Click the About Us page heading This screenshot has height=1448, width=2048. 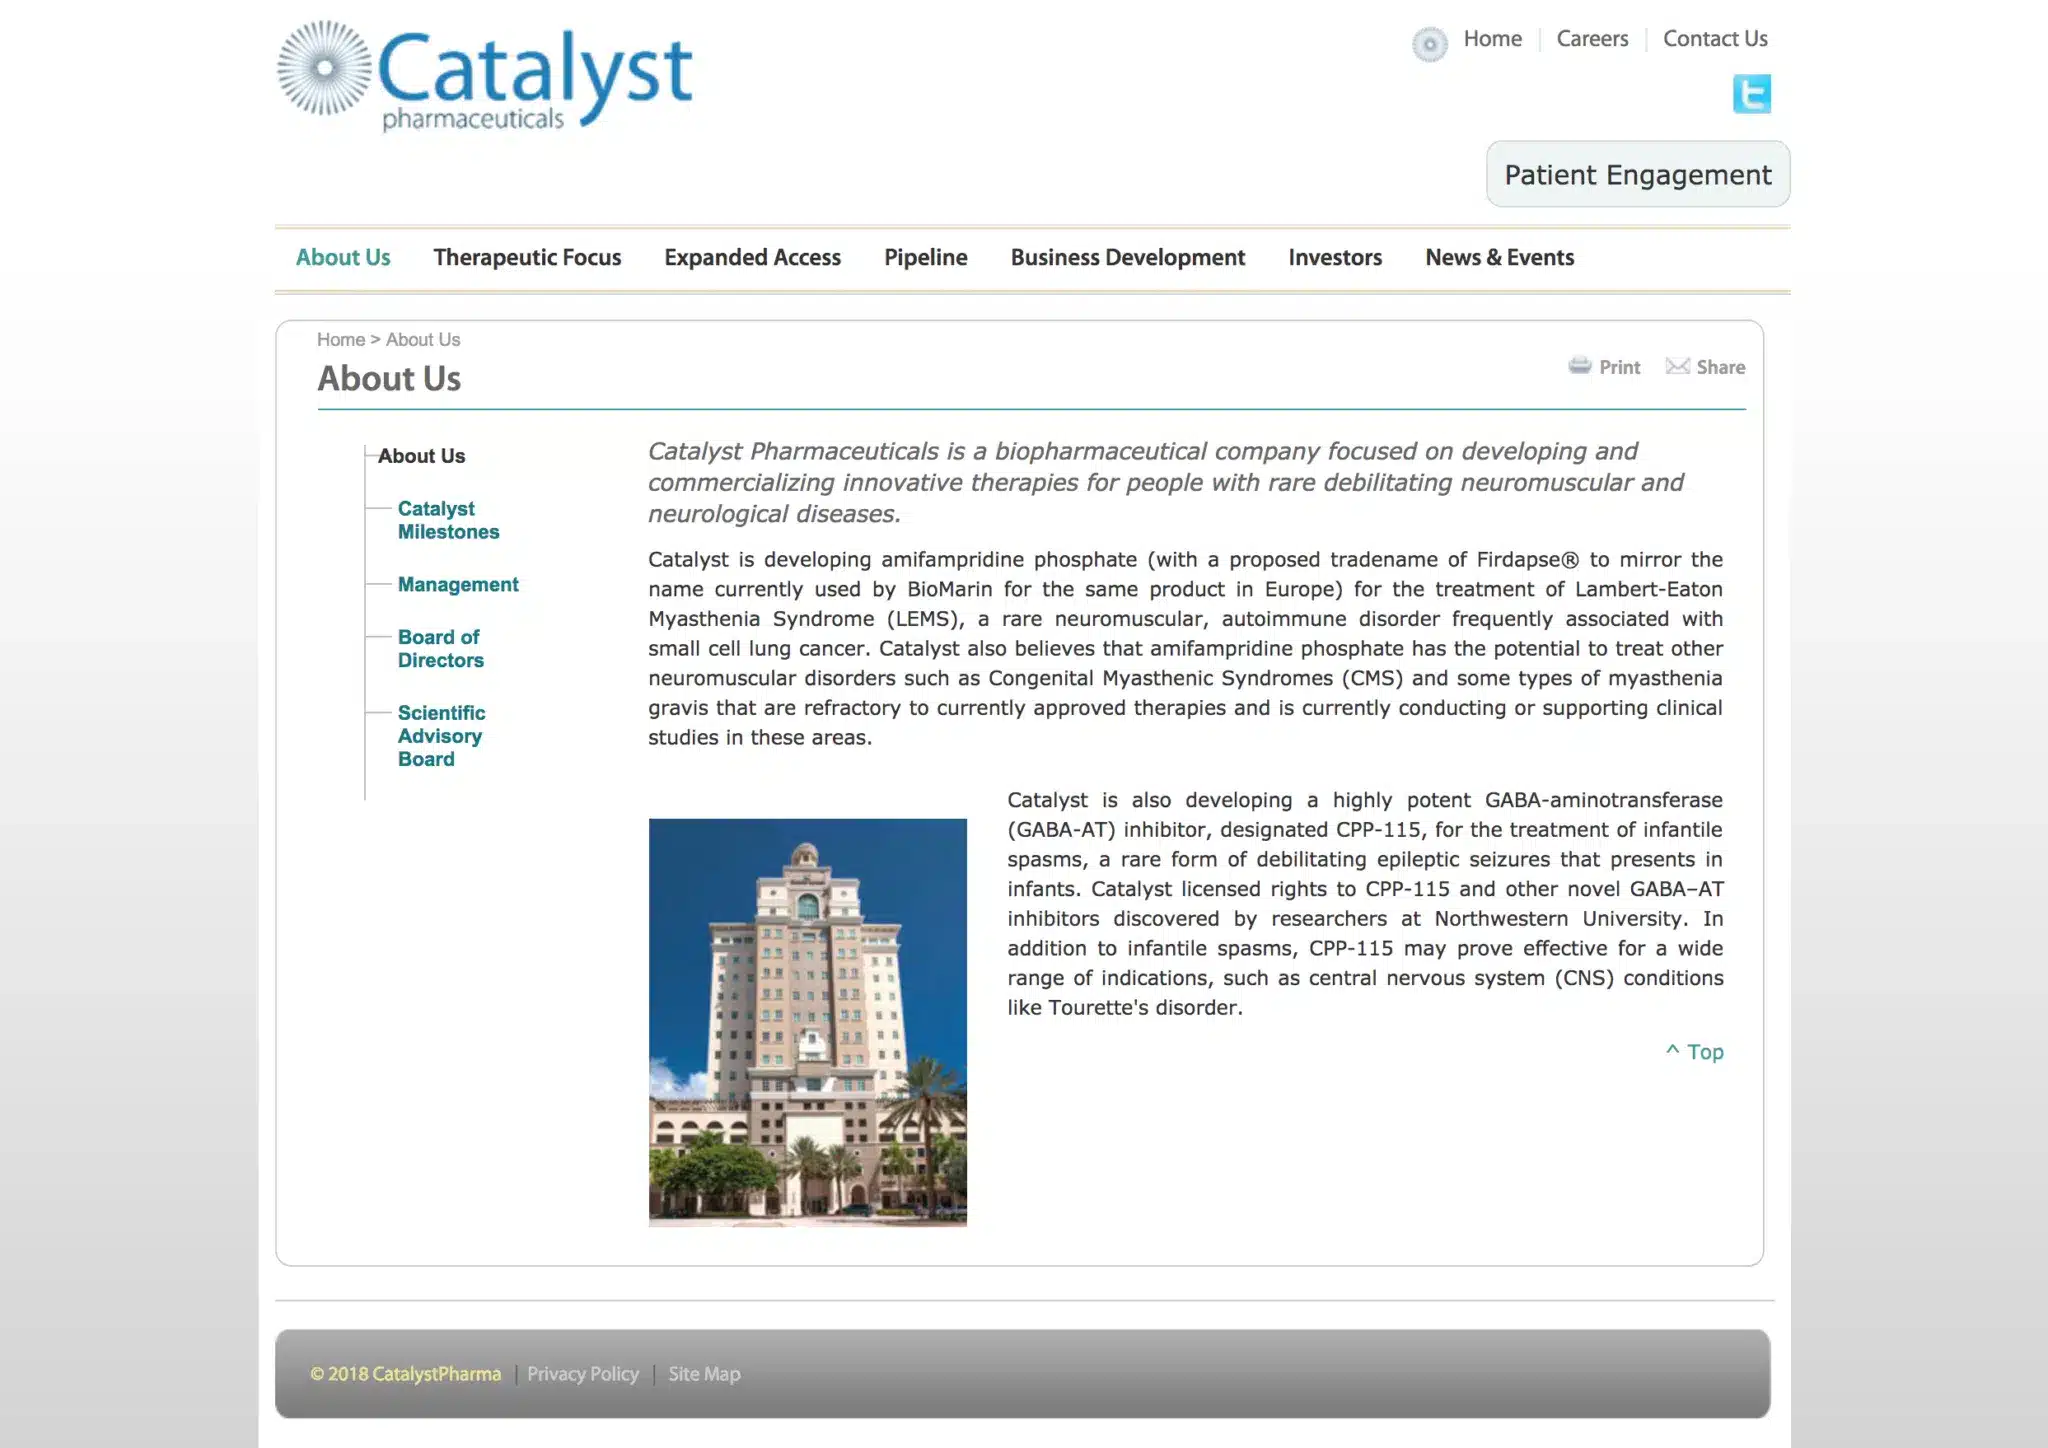tap(389, 379)
